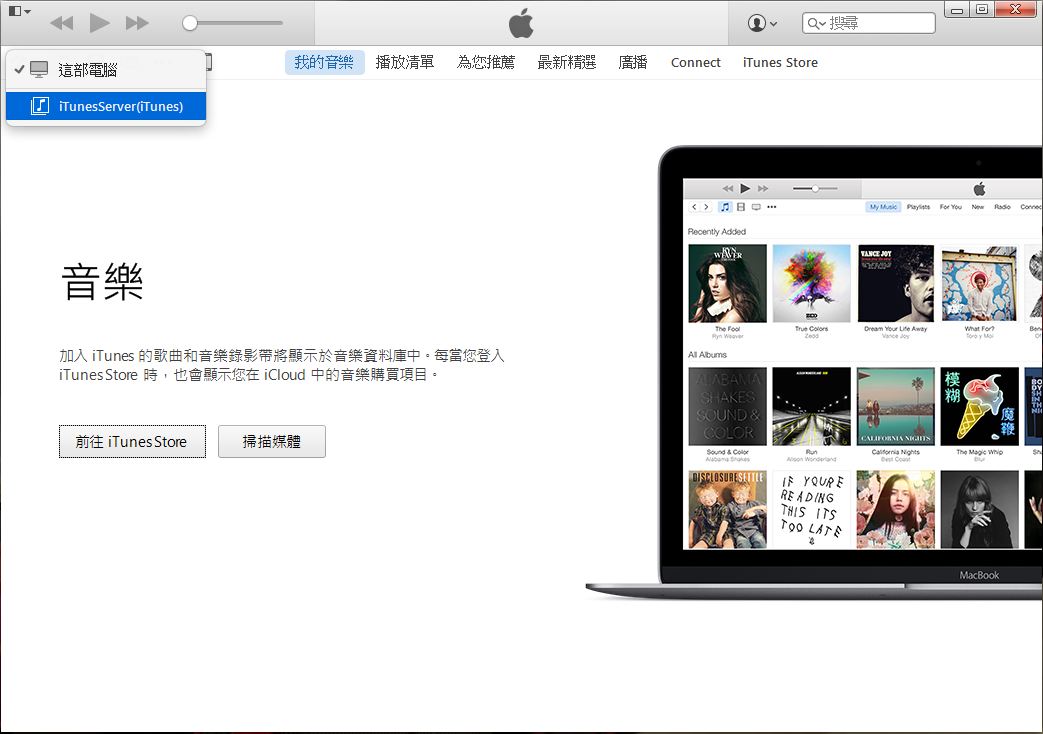Click the fast-forward playback button
Screen dimensions: 1043x734
click(137, 23)
